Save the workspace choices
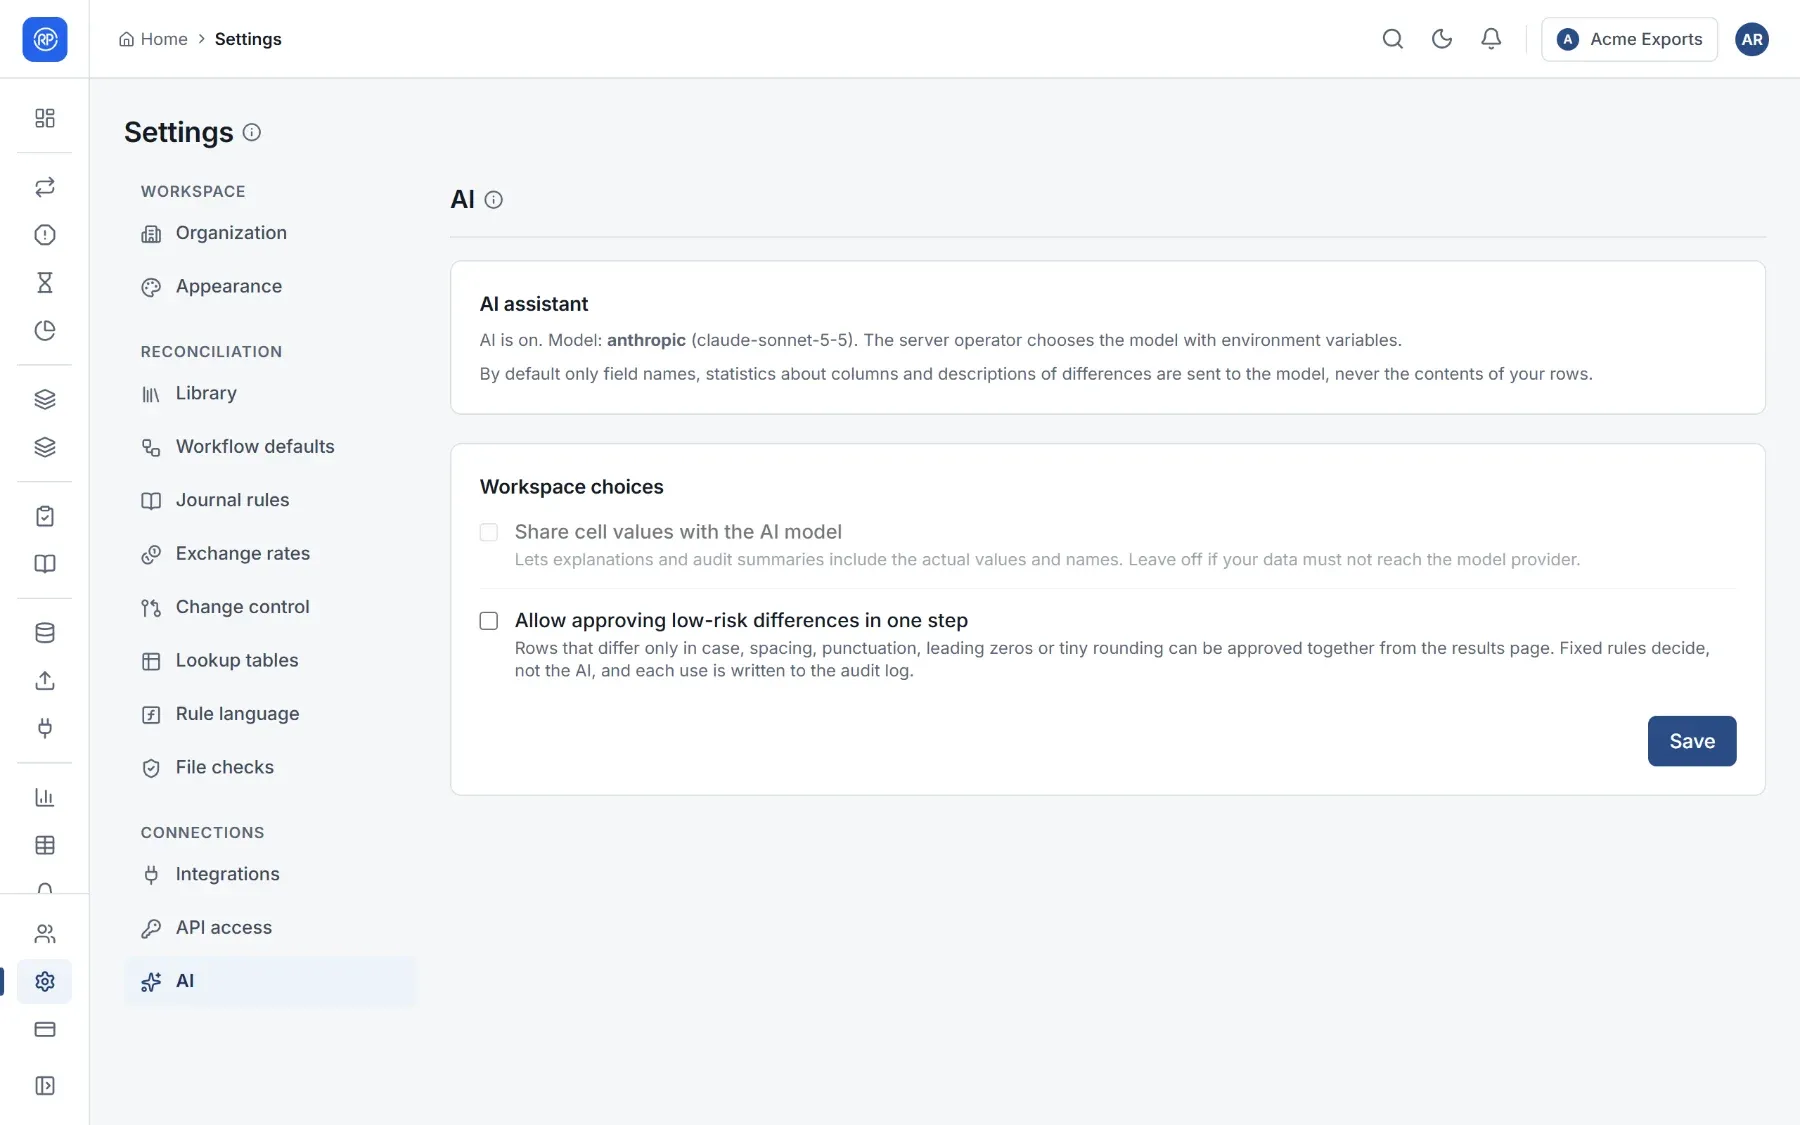This screenshot has height=1125, width=1800. pos(1692,741)
